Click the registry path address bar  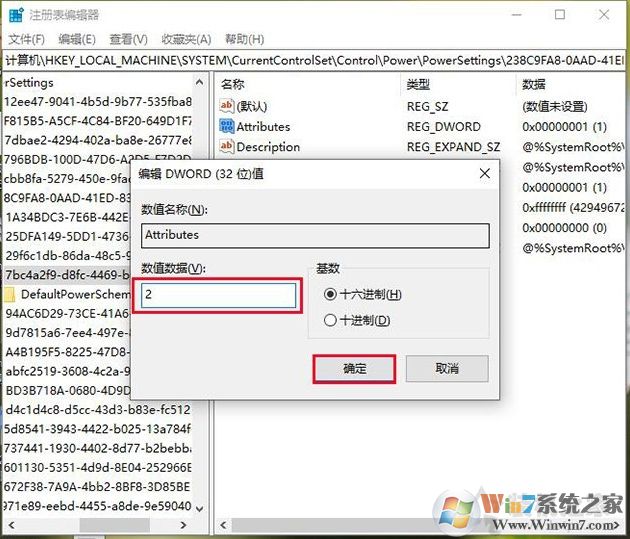coord(315,61)
